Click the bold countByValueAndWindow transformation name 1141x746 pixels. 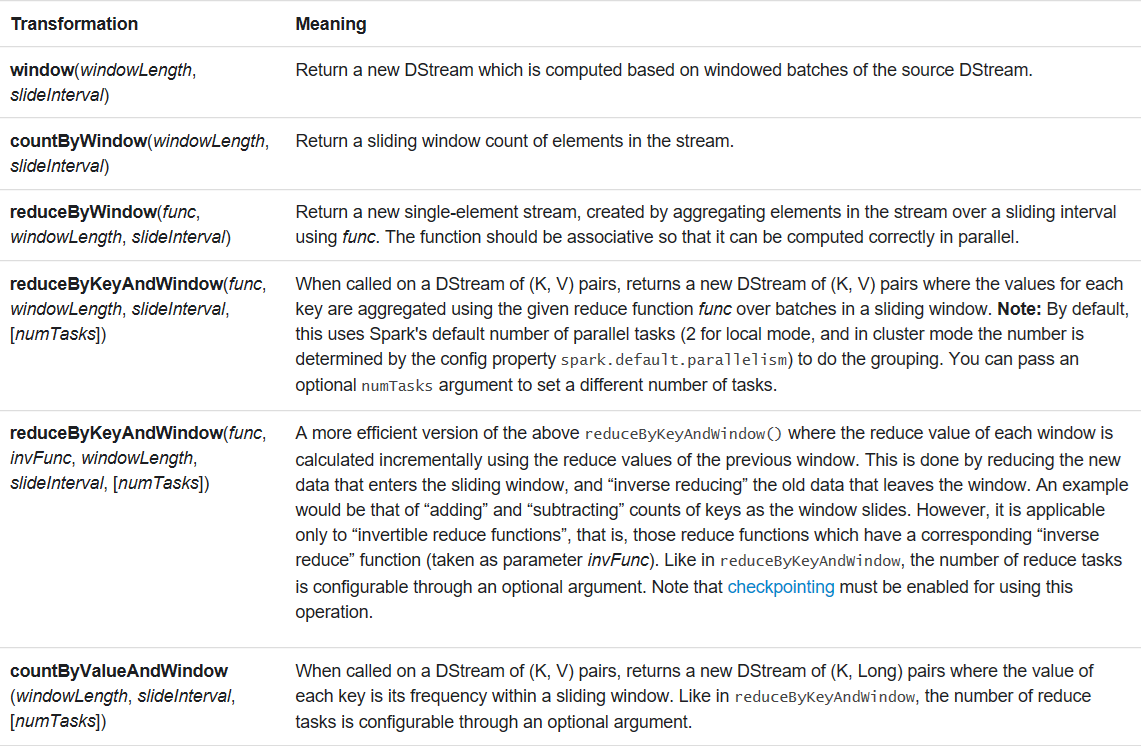(x=119, y=671)
